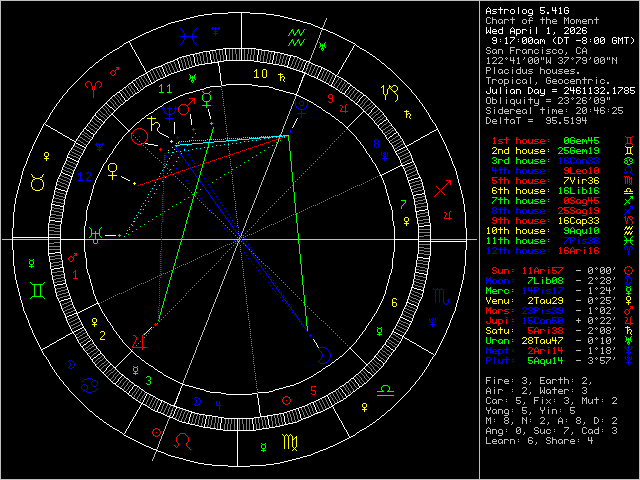640x480 pixels.
Task: Click the Mercury position value '14Pis17'
Action: tap(542, 291)
